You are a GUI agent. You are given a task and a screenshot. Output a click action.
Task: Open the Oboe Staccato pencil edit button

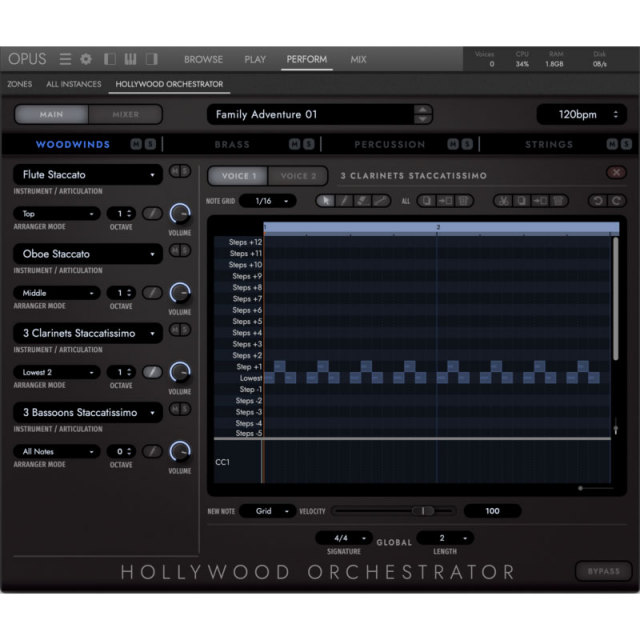152,293
